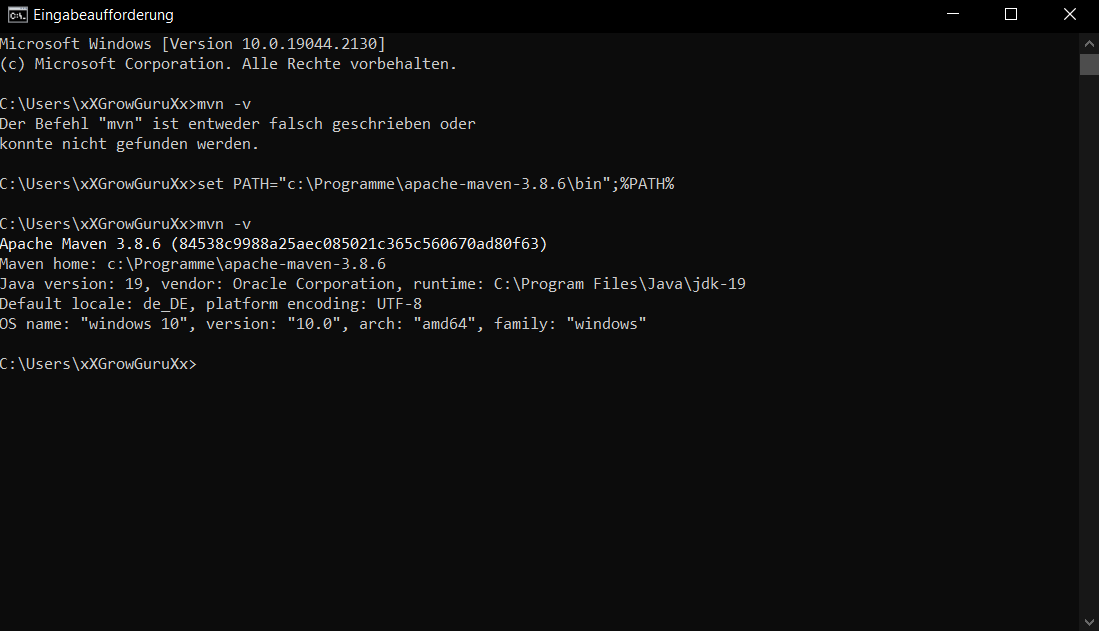1099x631 pixels.
Task: Click the Default locale de_DE line
Action: click(x=211, y=304)
